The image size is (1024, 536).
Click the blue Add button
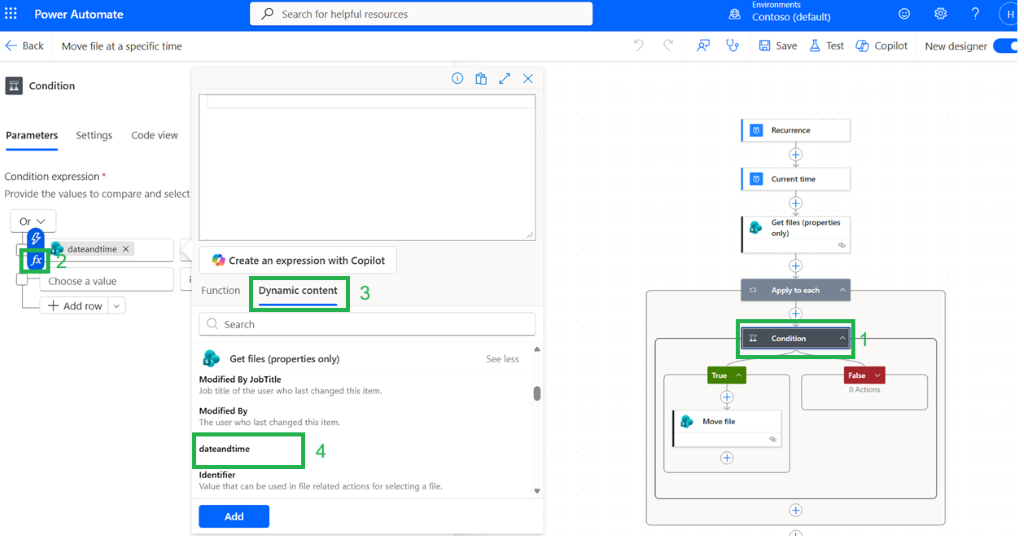tap(234, 516)
